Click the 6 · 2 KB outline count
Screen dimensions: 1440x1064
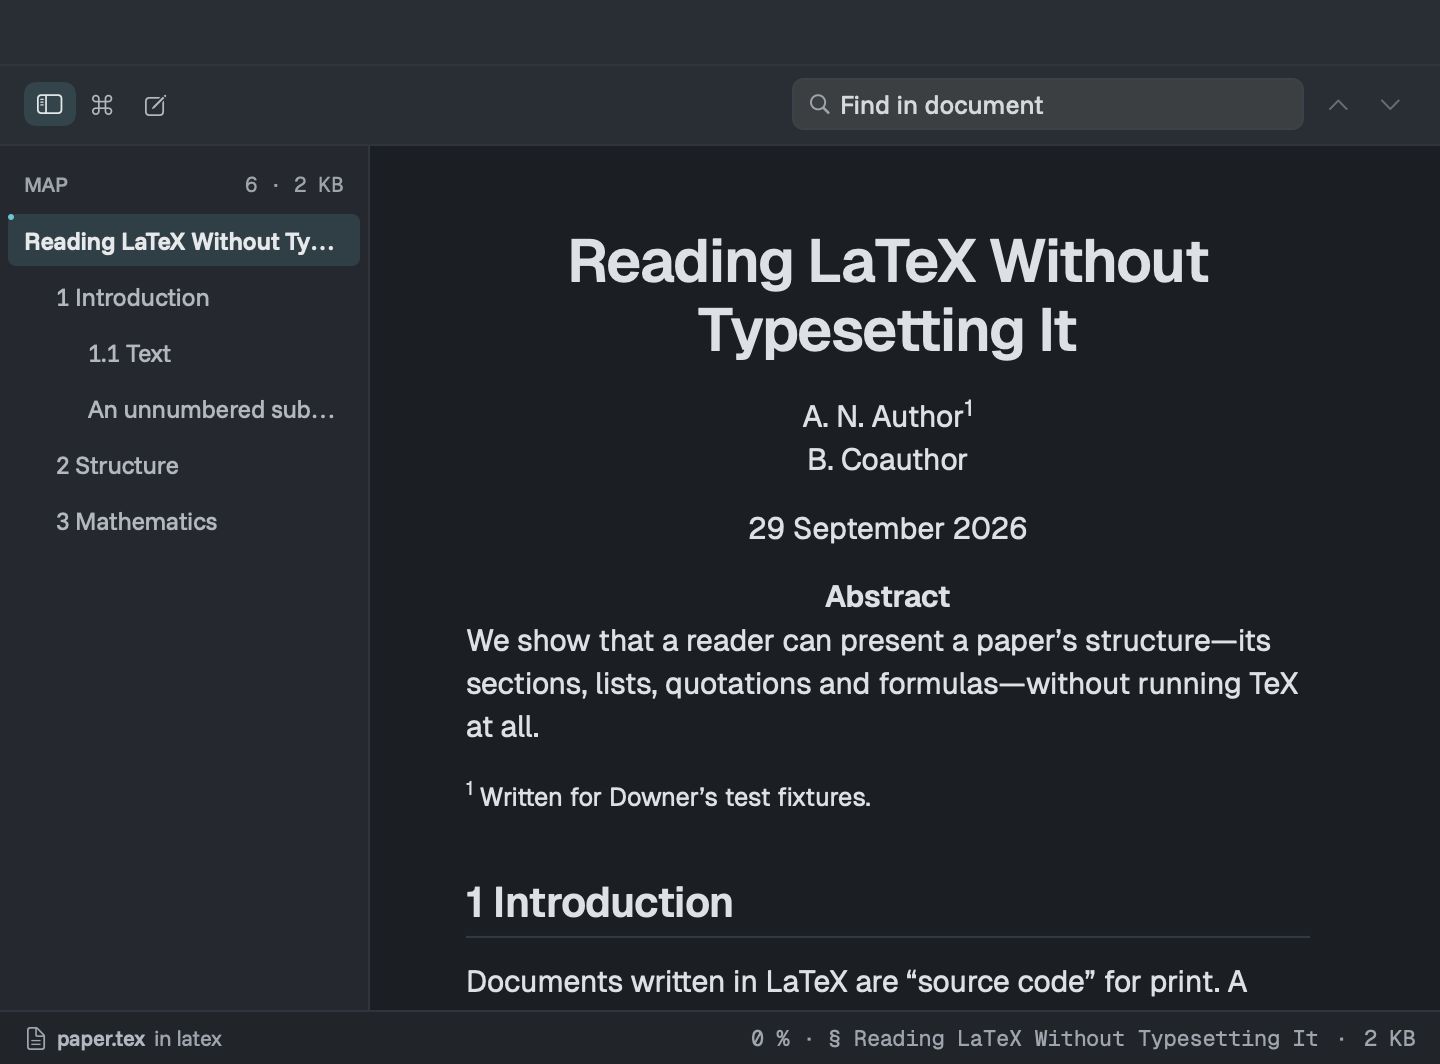pos(294,185)
